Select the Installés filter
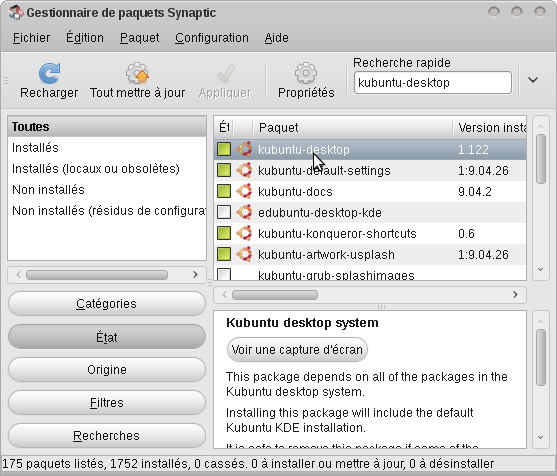The height and width of the screenshot is (476, 557). (x=107, y=147)
